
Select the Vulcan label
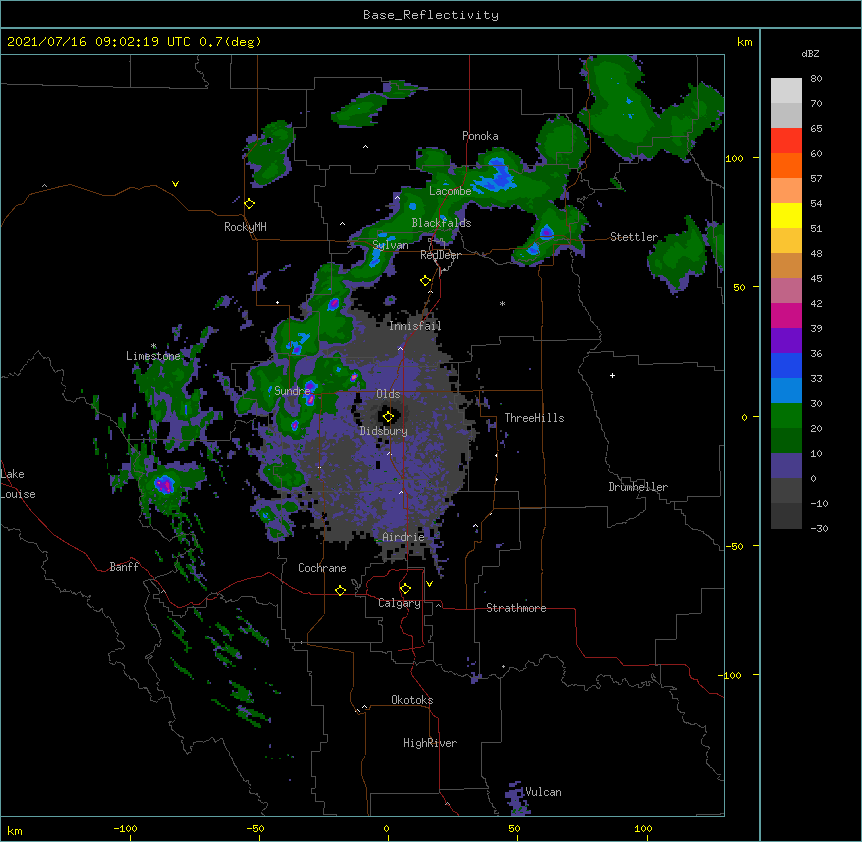[543, 792]
